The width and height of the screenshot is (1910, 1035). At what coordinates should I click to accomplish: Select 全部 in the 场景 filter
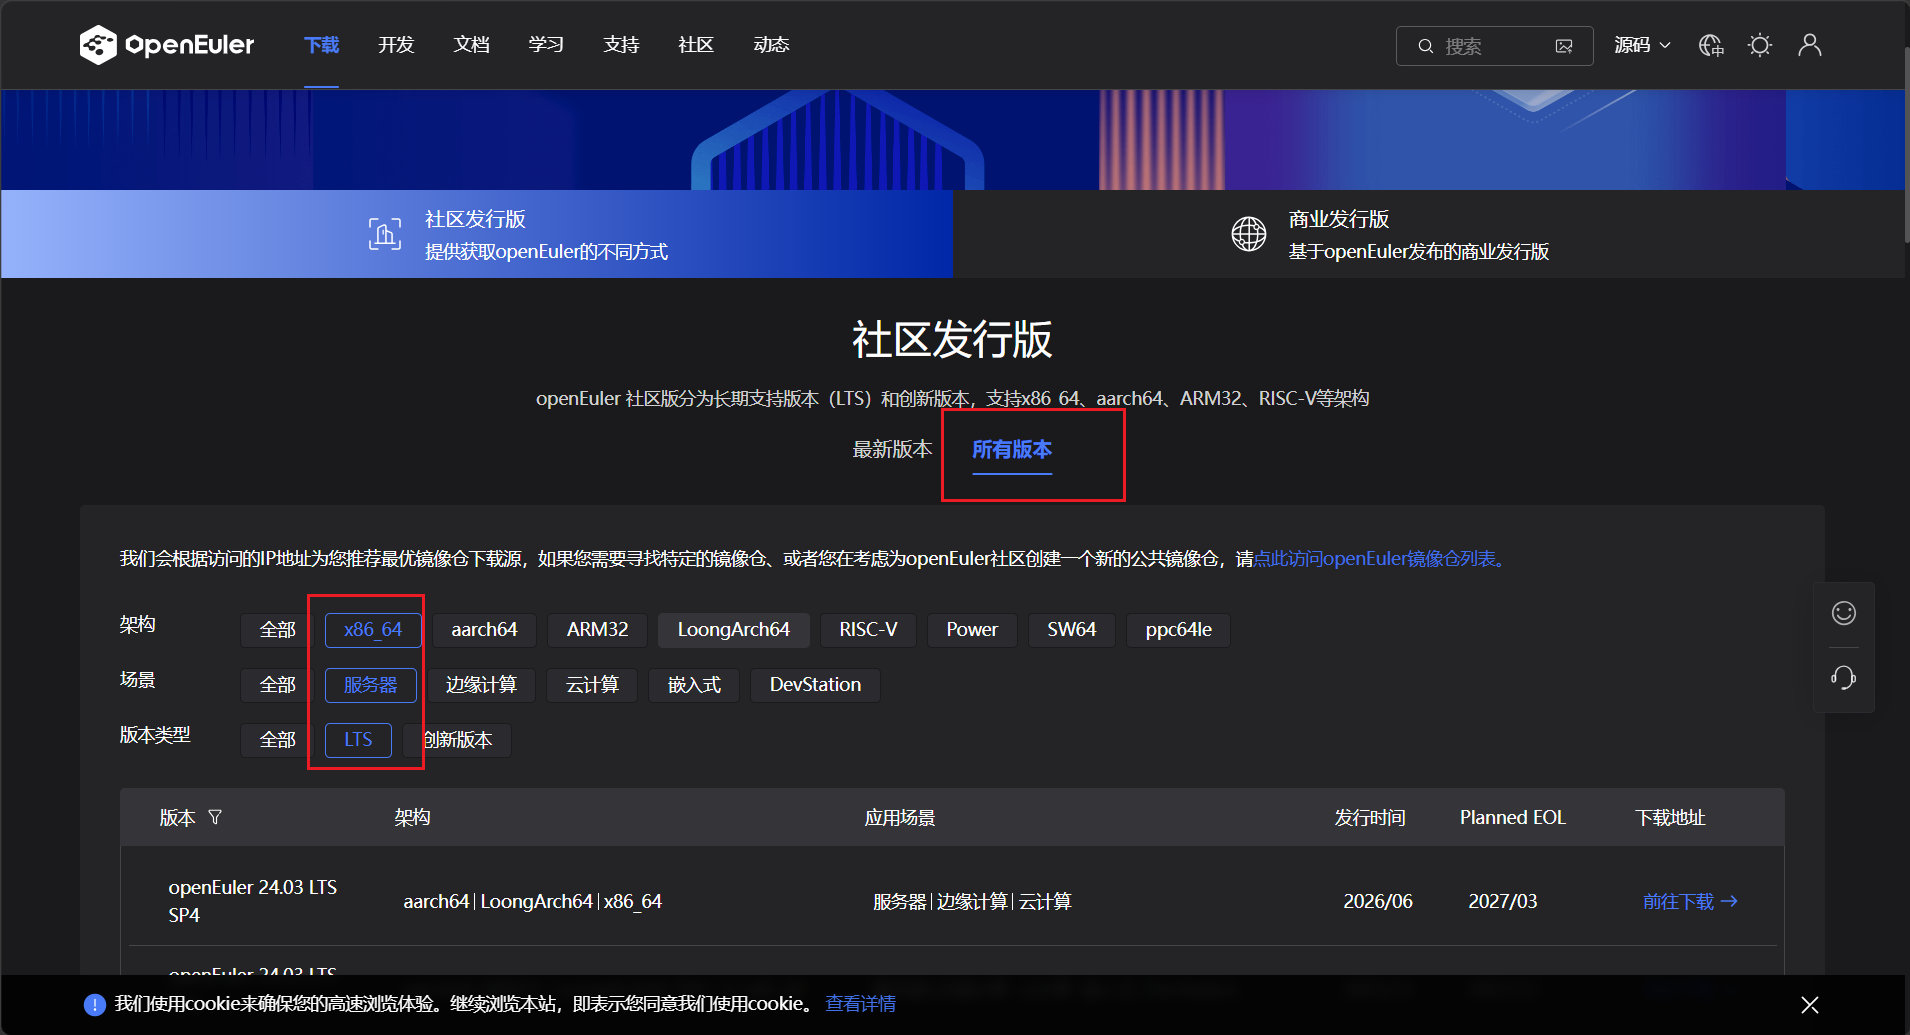tap(277, 685)
